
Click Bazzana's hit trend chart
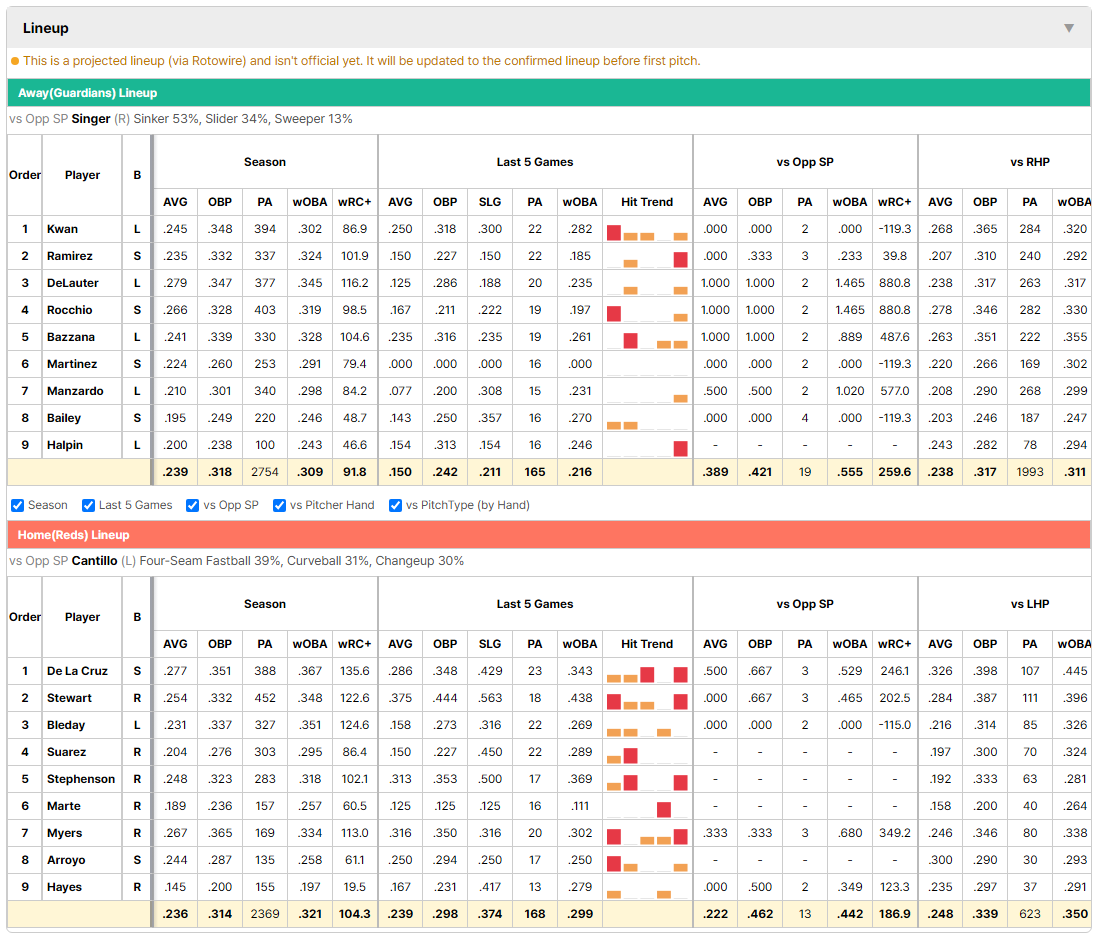pyautogui.click(x=647, y=340)
